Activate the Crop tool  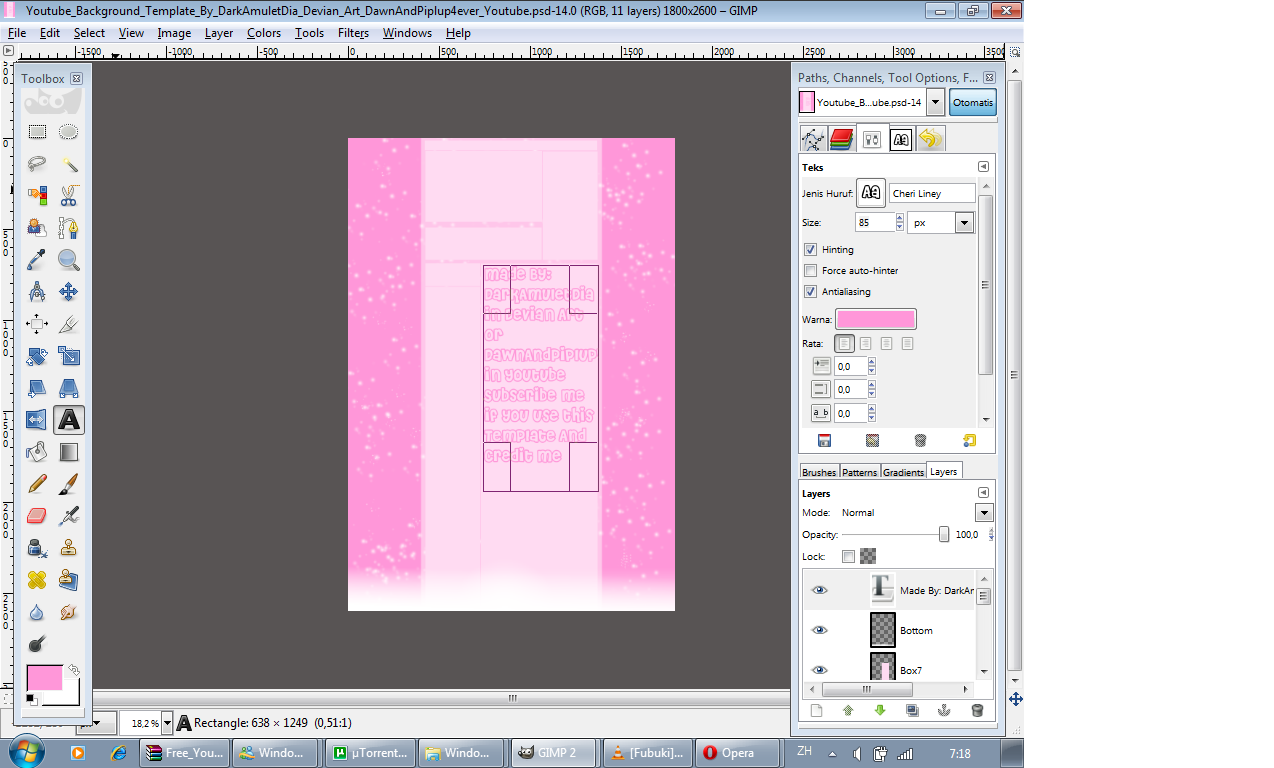(x=69, y=324)
